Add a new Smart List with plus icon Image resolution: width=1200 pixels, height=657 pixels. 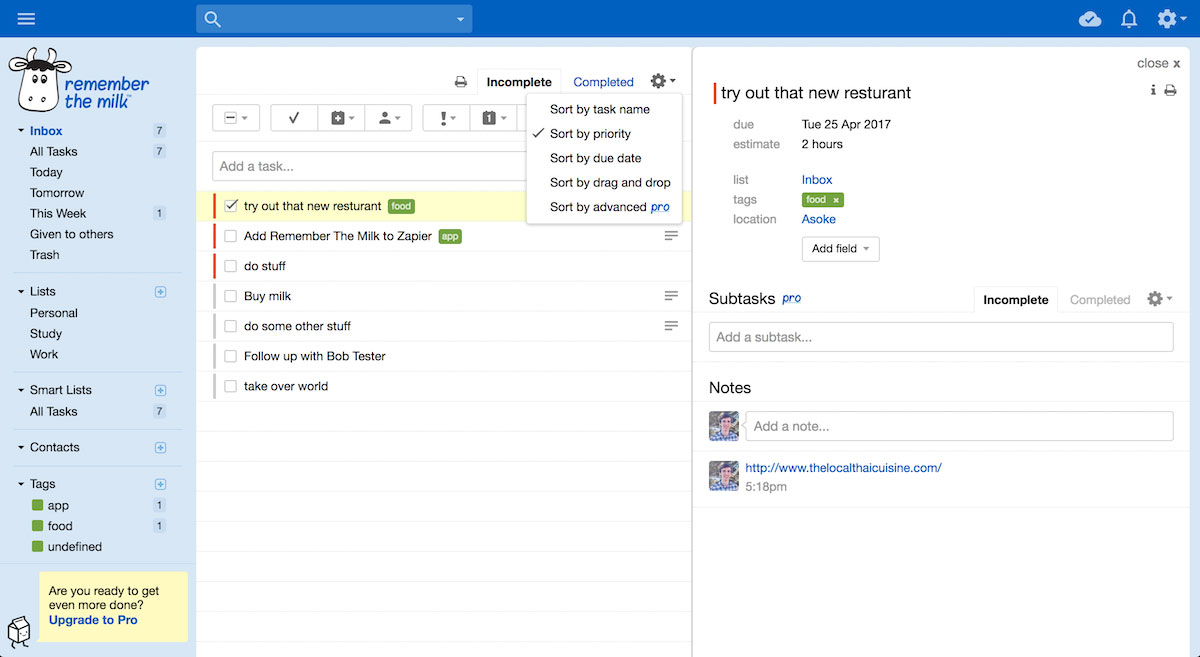[160, 390]
